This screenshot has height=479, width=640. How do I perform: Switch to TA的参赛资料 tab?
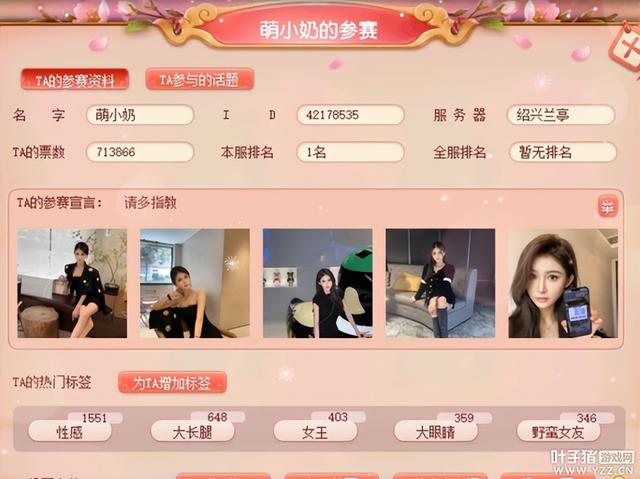(75, 80)
